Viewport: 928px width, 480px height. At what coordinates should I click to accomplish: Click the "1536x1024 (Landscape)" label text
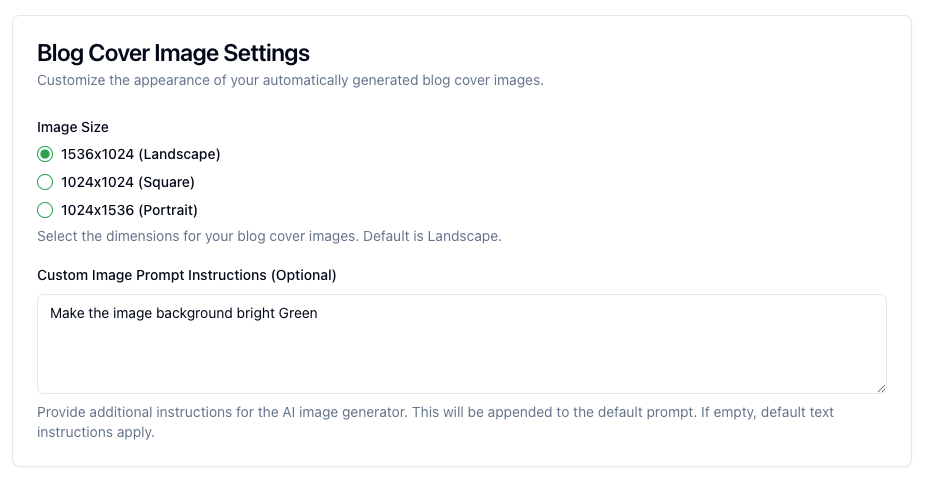[140, 154]
